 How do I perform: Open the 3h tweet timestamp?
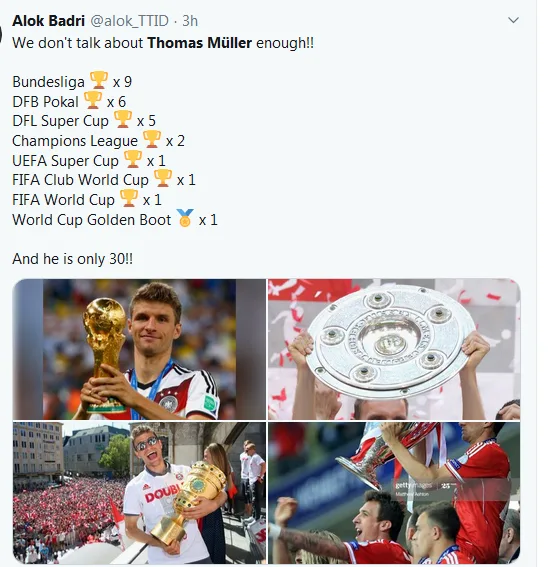click(x=190, y=21)
